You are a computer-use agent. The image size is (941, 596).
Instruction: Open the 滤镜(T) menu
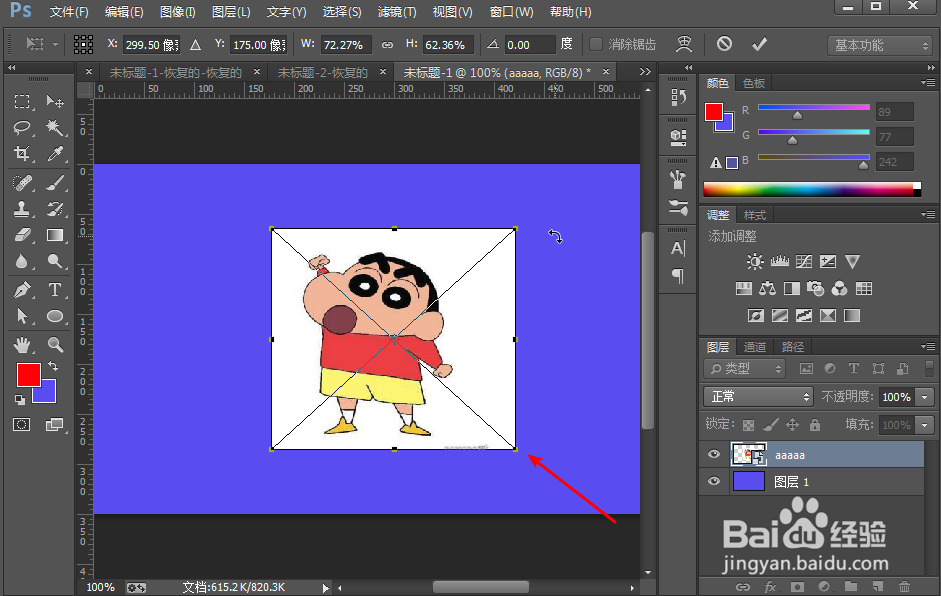coord(397,12)
